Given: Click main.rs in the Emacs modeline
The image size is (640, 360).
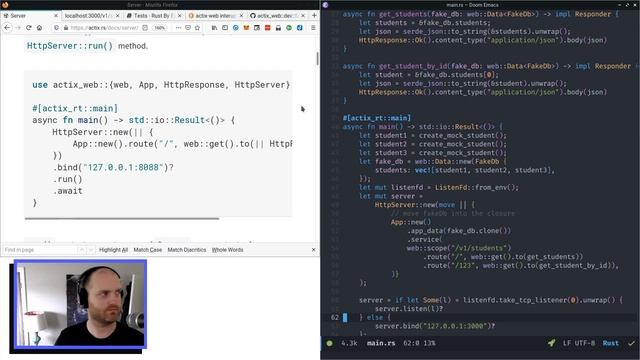Looking at the screenshot, I should click(x=381, y=343).
